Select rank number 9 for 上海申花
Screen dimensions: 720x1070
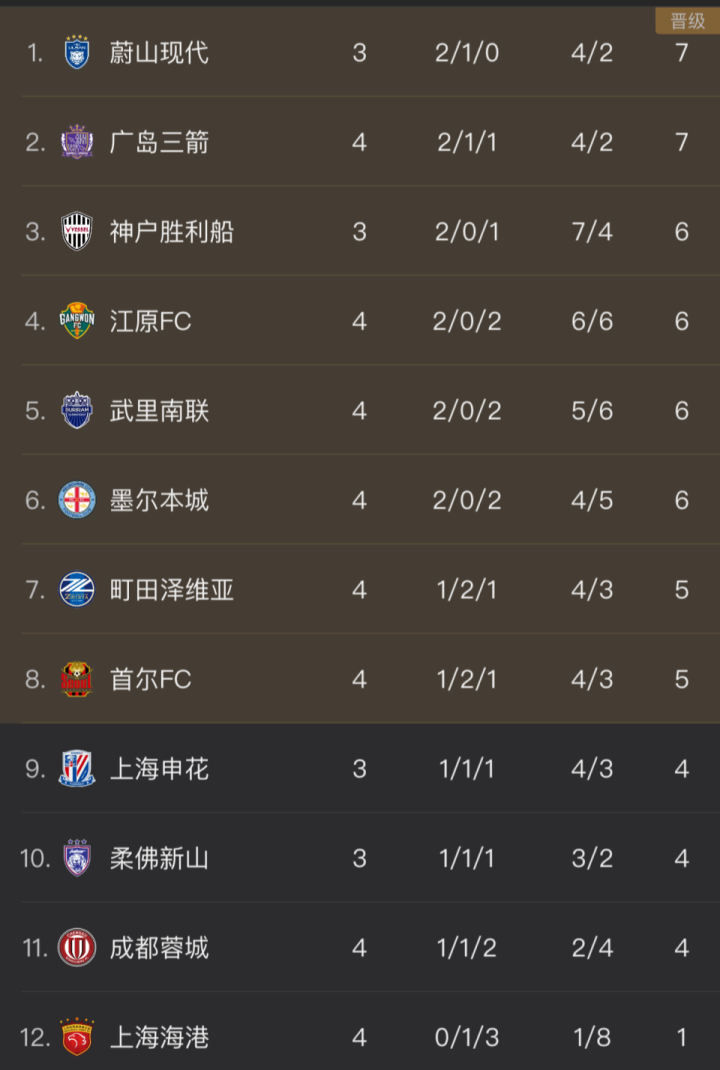[35, 769]
